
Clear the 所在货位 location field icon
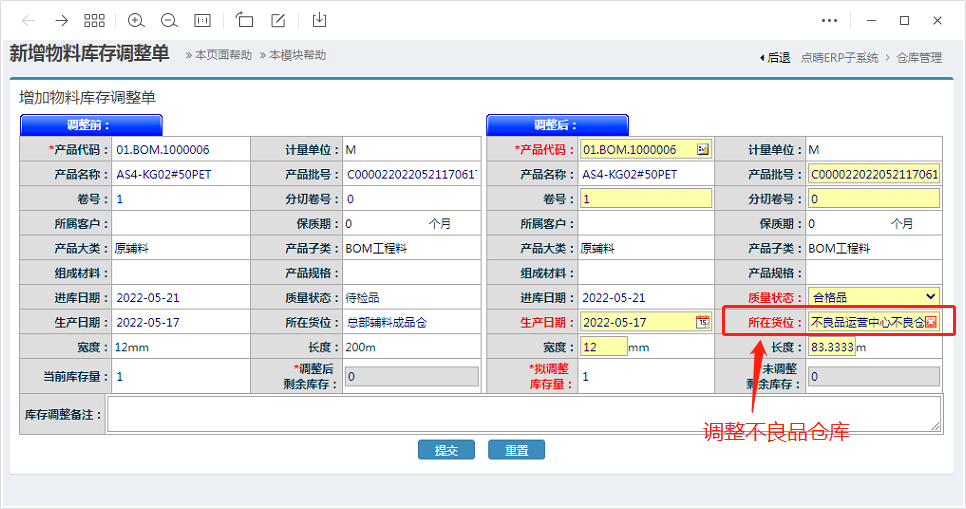click(x=931, y=322)
